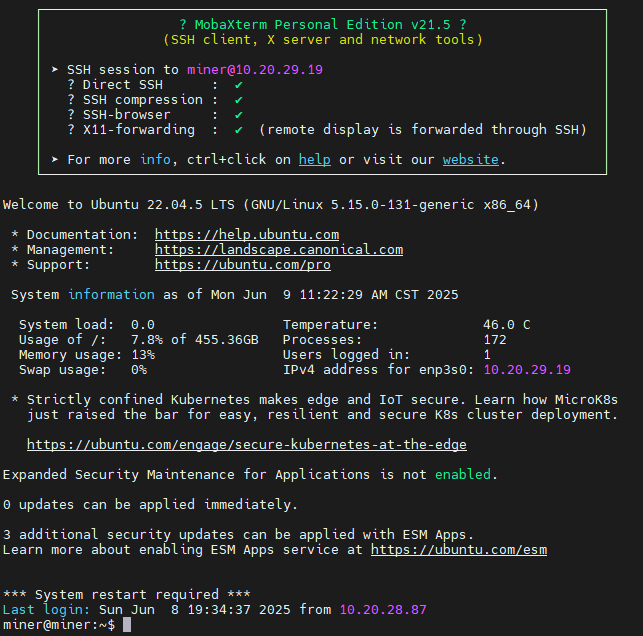Click the SSH-browser checkmark

[x=238, y=115]
